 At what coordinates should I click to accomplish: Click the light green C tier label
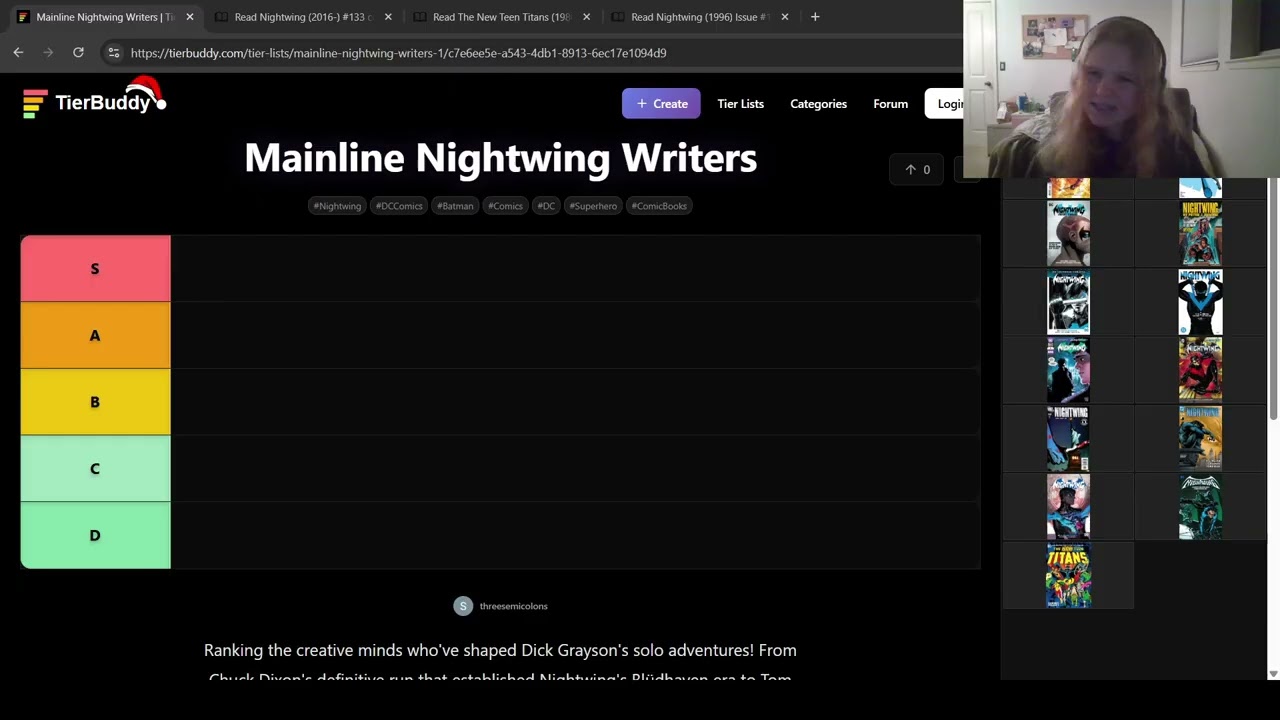95,468
